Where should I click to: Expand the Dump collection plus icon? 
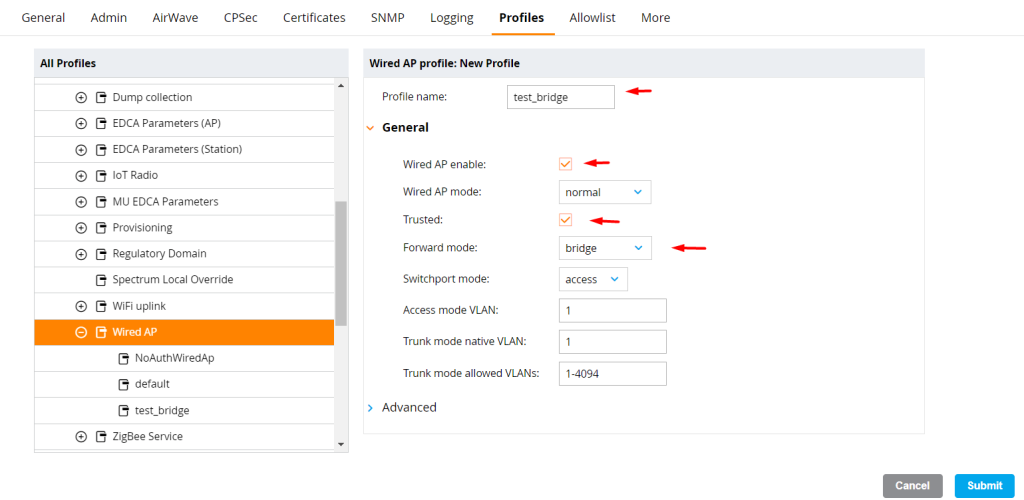click(x=81, y=97)
